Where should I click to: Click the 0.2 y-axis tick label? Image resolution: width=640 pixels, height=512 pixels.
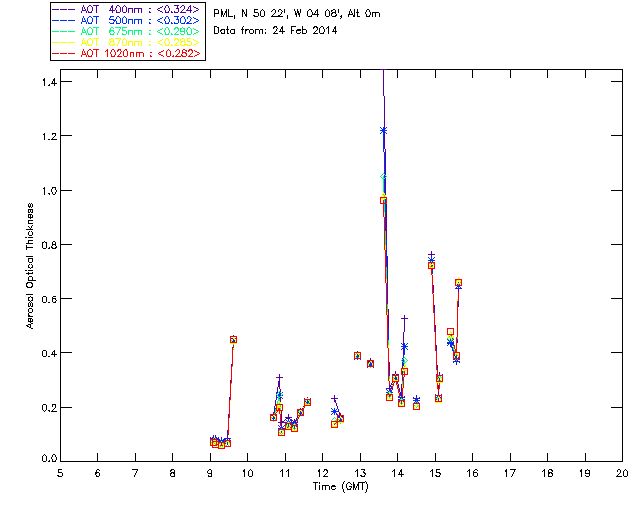pyautogui.click(x=49, y=407)
